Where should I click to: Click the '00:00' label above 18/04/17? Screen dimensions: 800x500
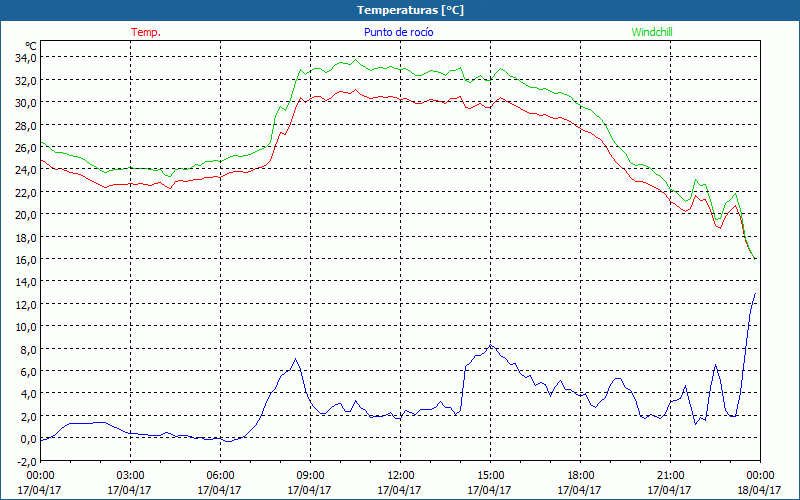[760, 475]
